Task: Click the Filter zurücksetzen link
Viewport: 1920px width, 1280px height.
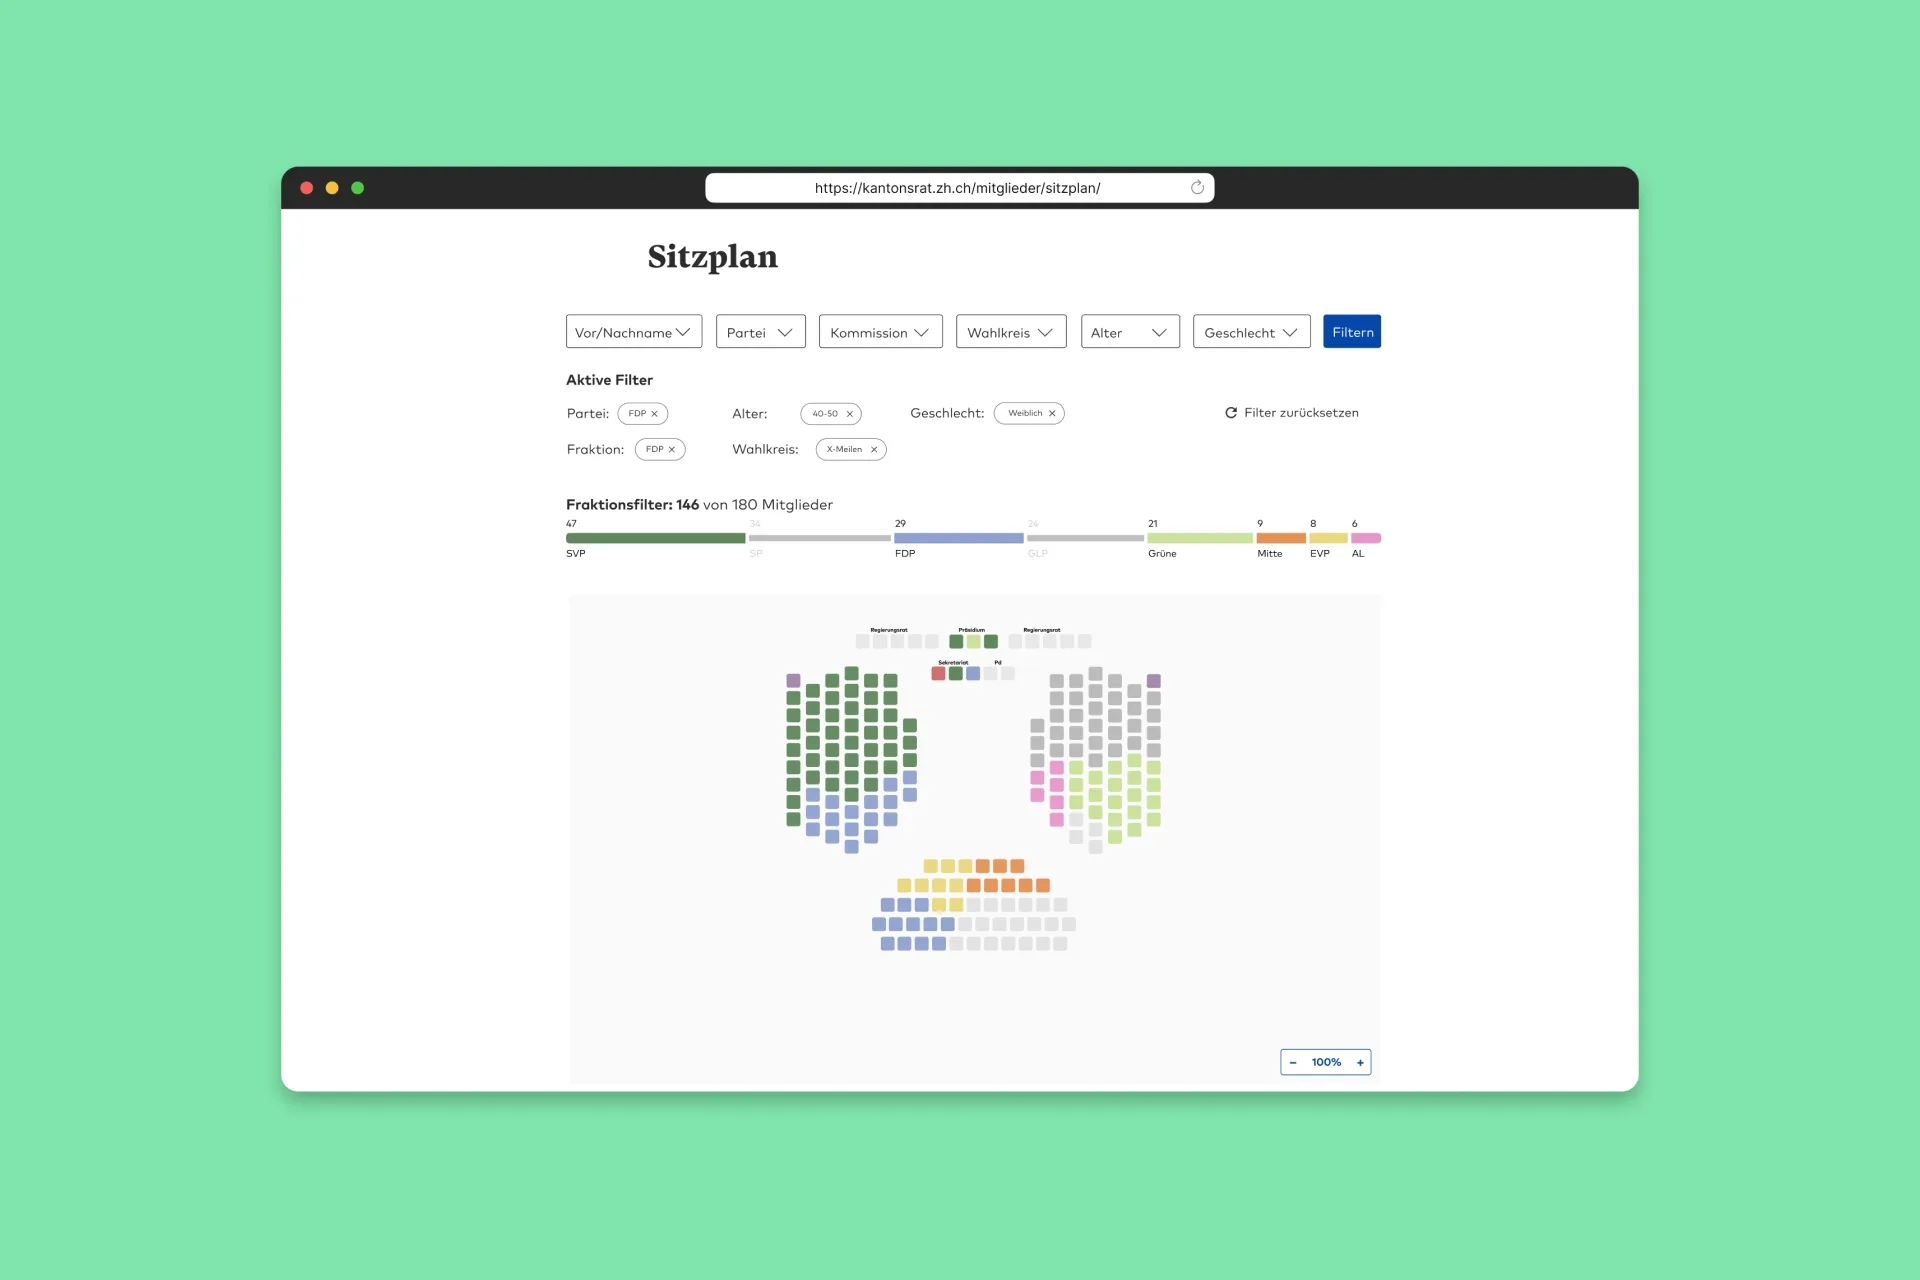Action: coord(1301,413)
